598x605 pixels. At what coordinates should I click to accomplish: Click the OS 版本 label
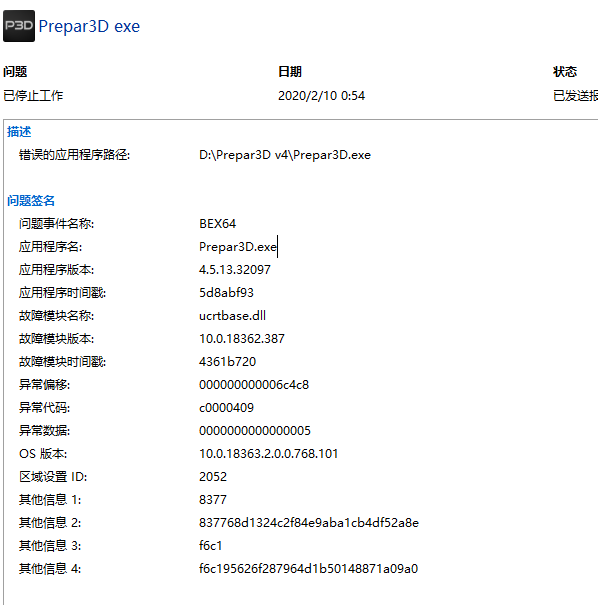tap(43, 454)
